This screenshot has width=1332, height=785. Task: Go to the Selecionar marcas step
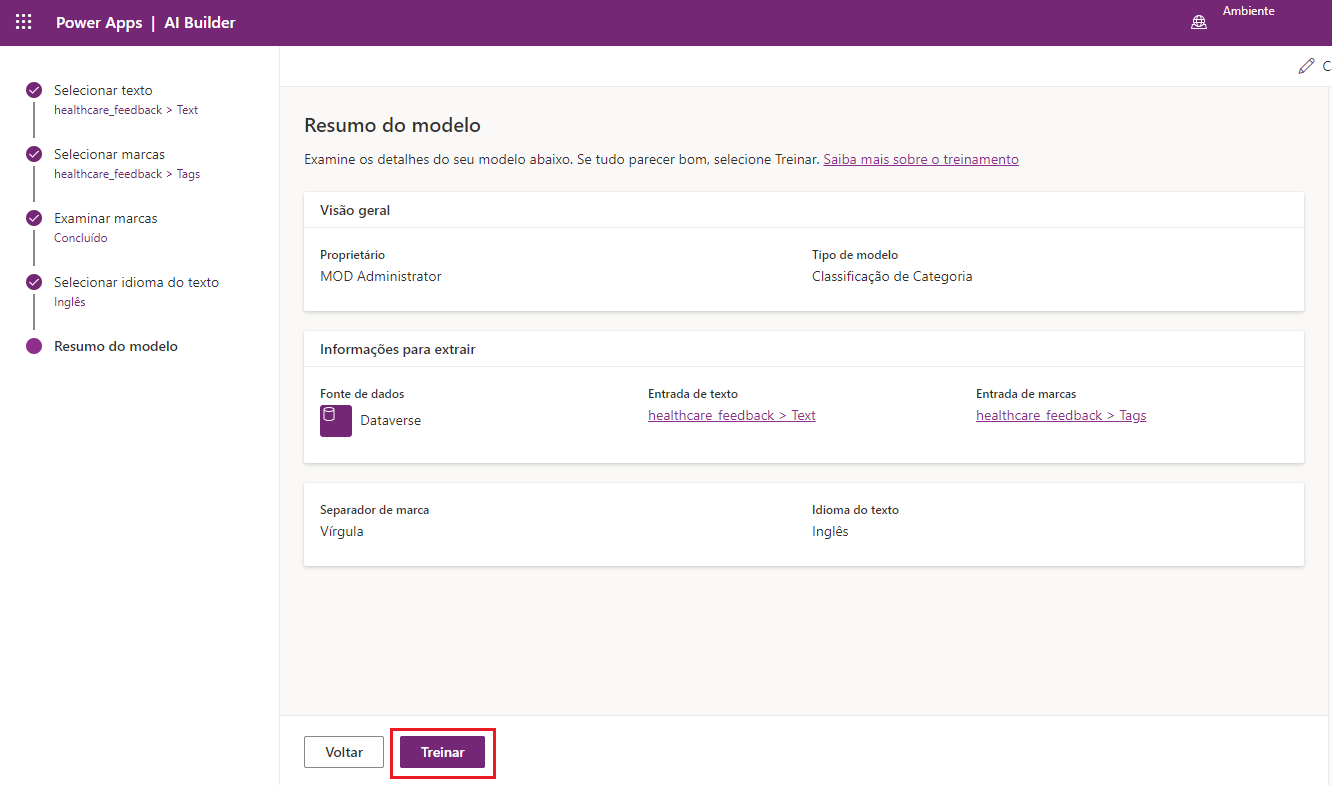pyautogui.click(x=109, y=154)
